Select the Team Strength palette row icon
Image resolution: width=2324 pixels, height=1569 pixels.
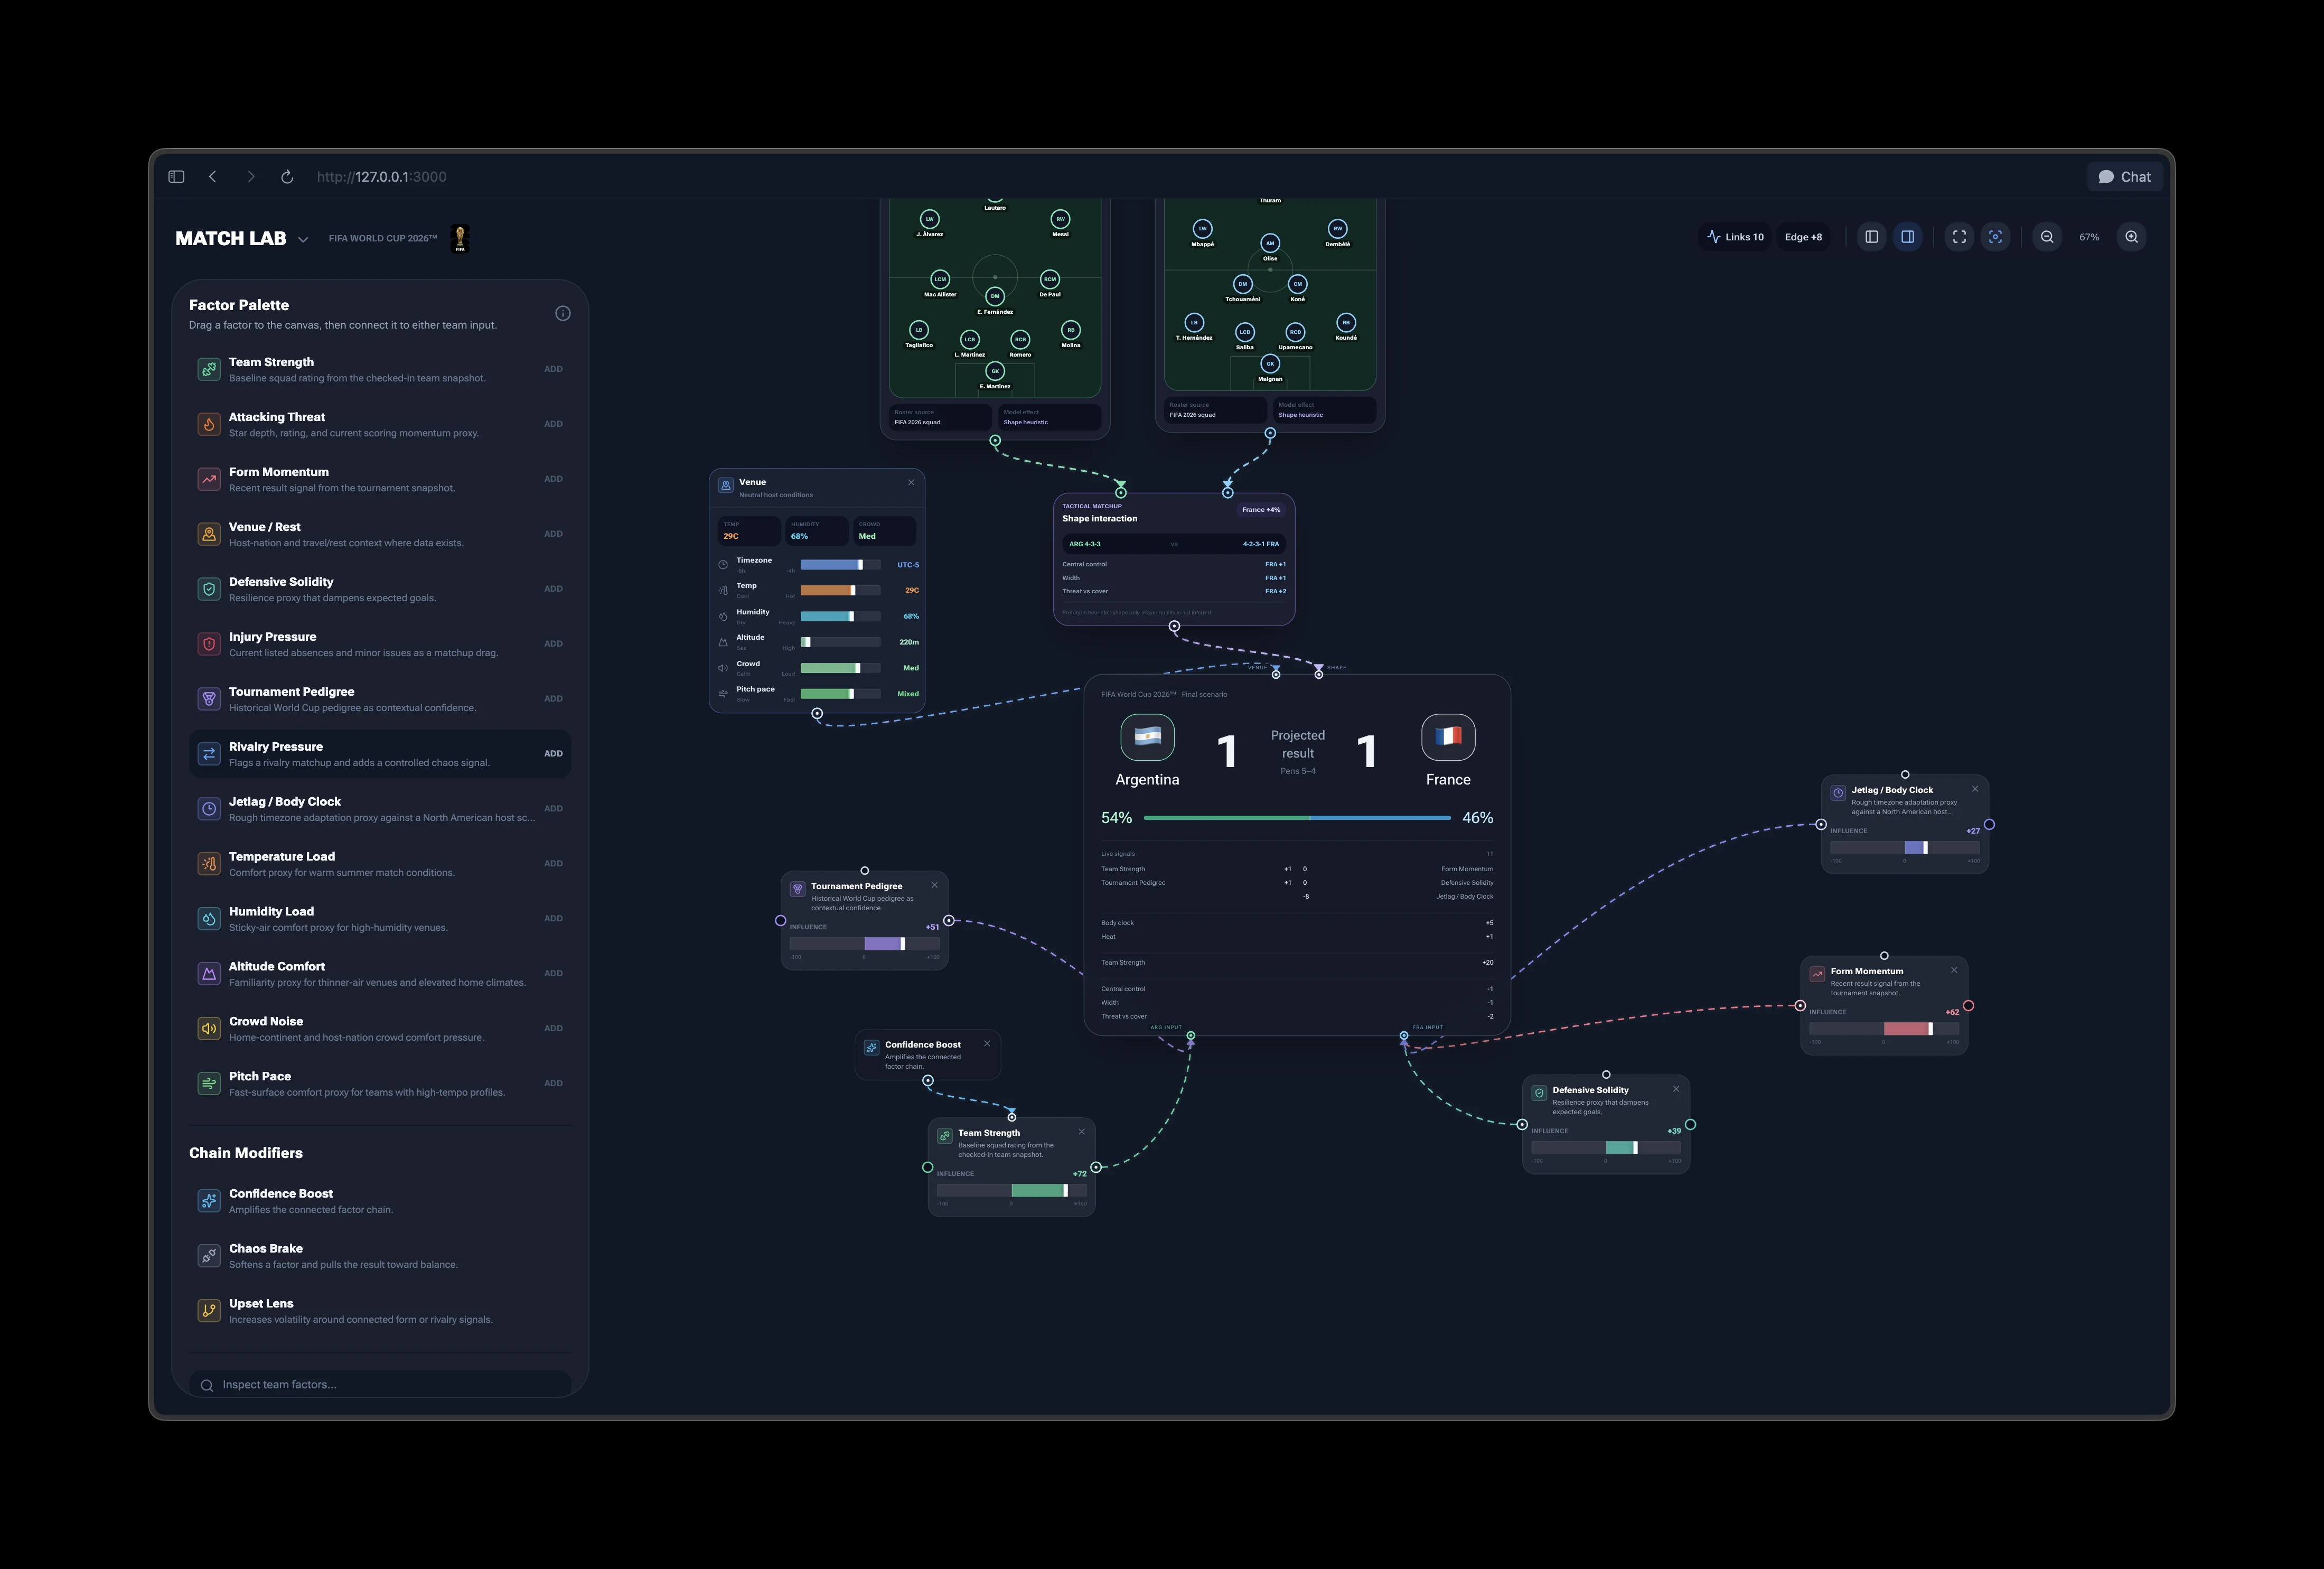(209, 369)
